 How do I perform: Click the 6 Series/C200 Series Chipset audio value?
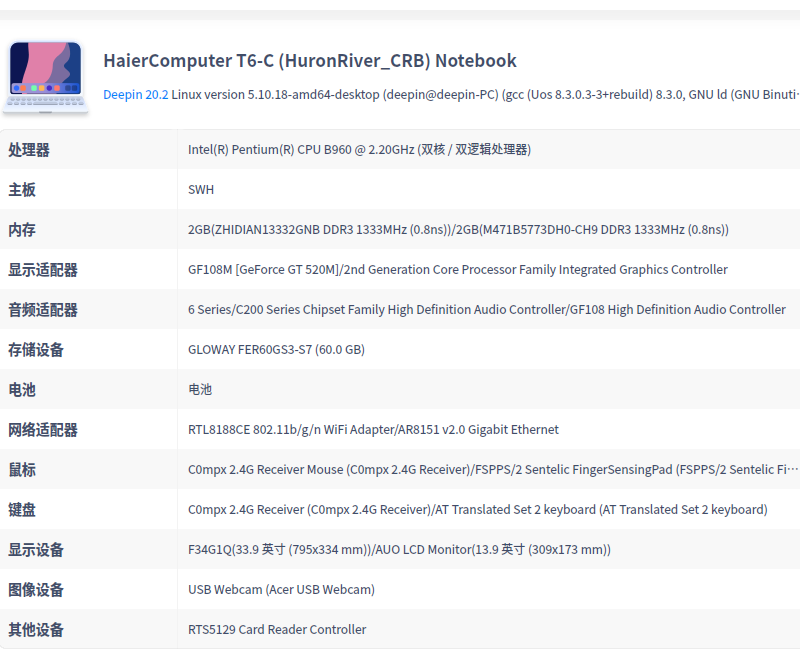pyautogui.click(x=487, y=310)
